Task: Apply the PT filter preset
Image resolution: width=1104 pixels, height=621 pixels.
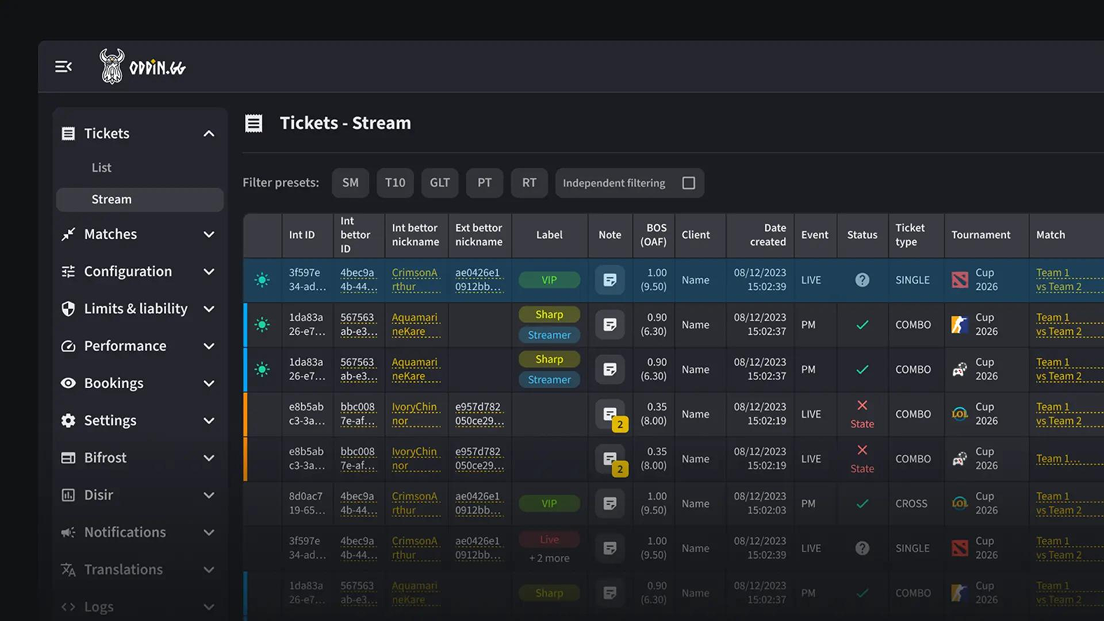Action: point(484,183)
